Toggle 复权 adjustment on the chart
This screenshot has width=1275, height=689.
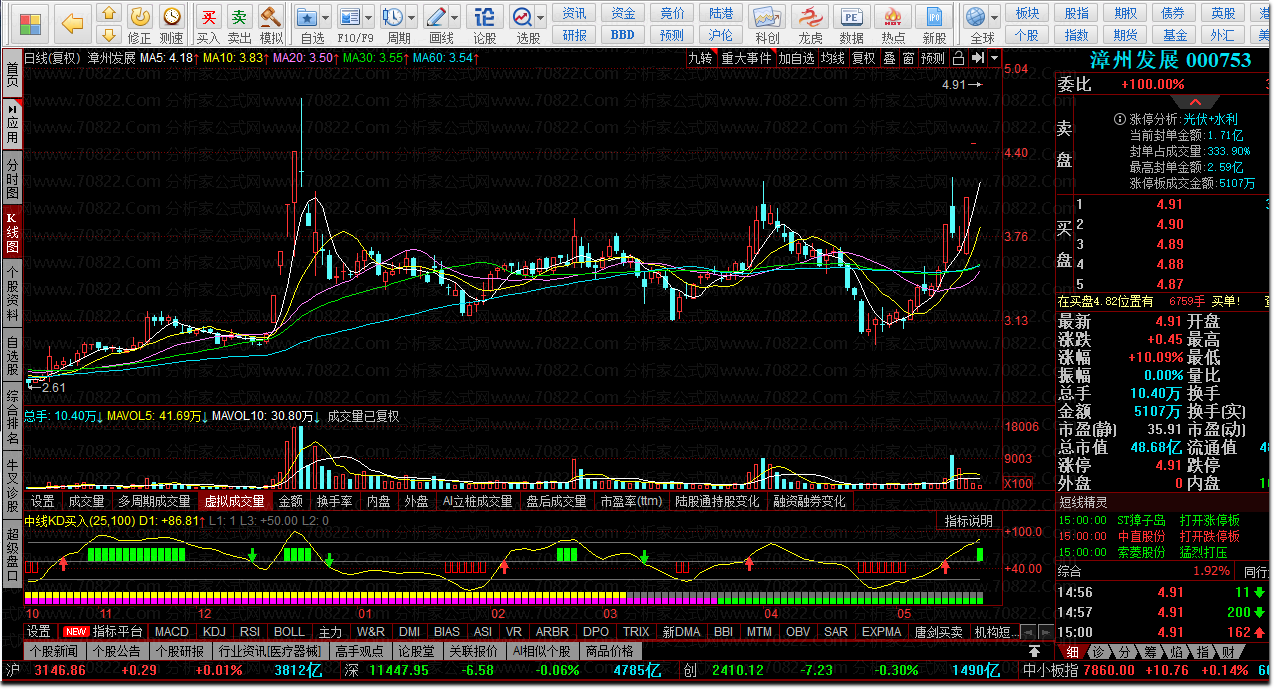pos(863,58)
